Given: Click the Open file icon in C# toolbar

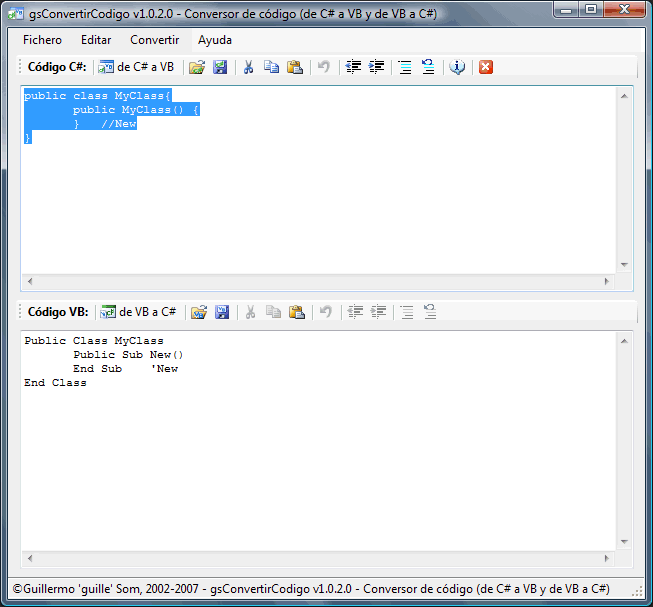Looking at the screenshot, I should [x=197, y=67].
